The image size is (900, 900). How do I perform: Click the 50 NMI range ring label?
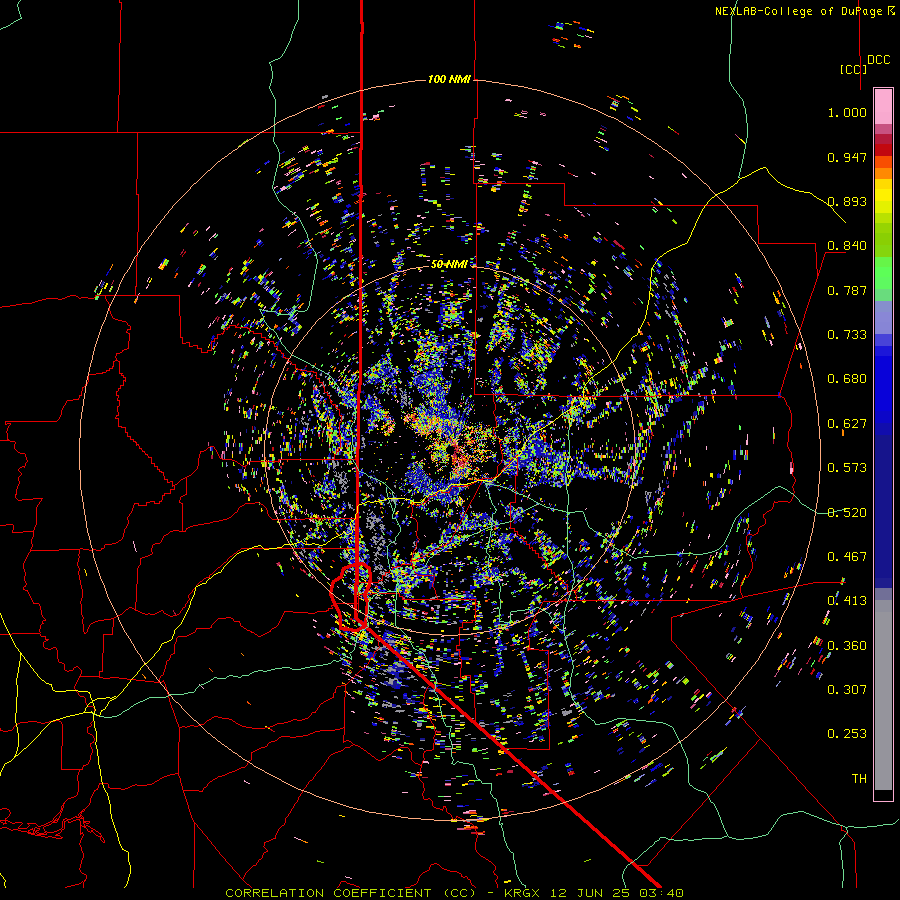click(449, 264)
